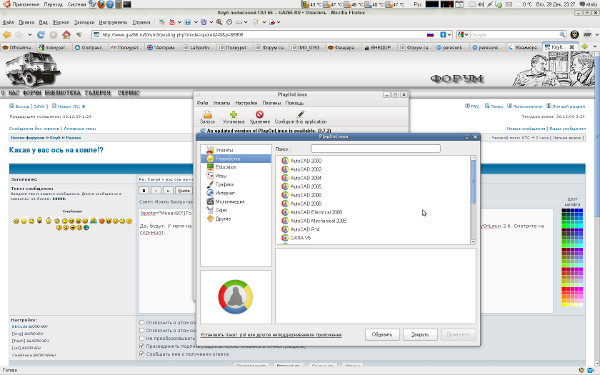
Task: Select the Разработка category
Action: (236, 158)
